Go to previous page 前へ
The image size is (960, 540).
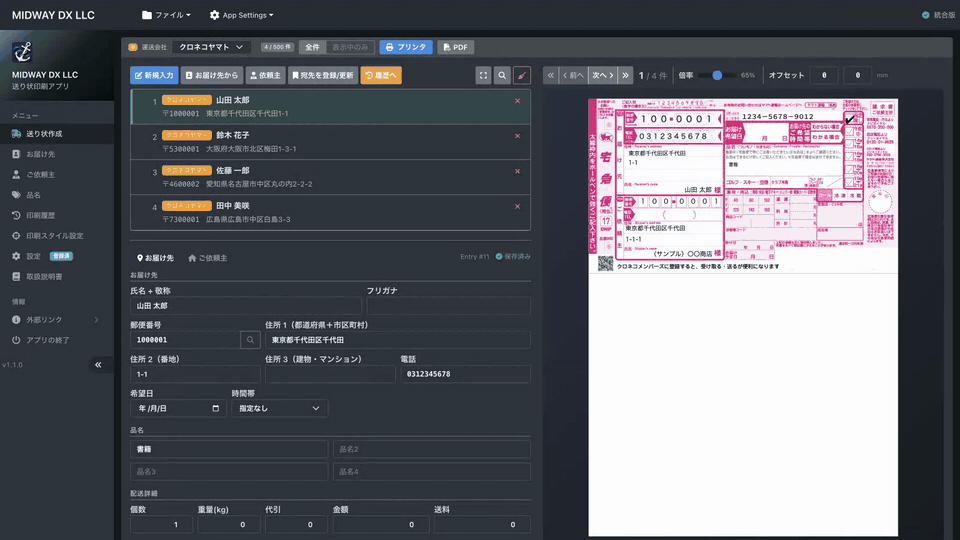point(573,75)
